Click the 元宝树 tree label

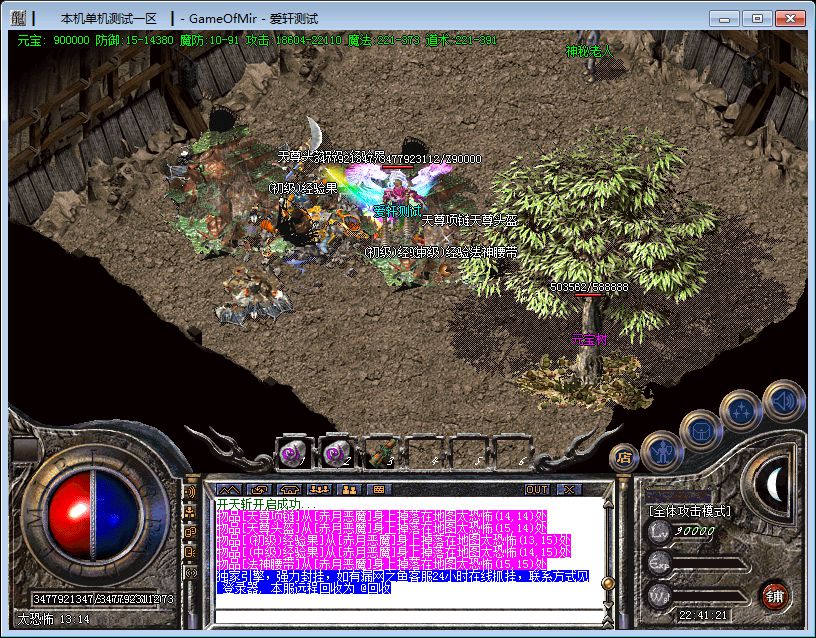click(589, 340)
